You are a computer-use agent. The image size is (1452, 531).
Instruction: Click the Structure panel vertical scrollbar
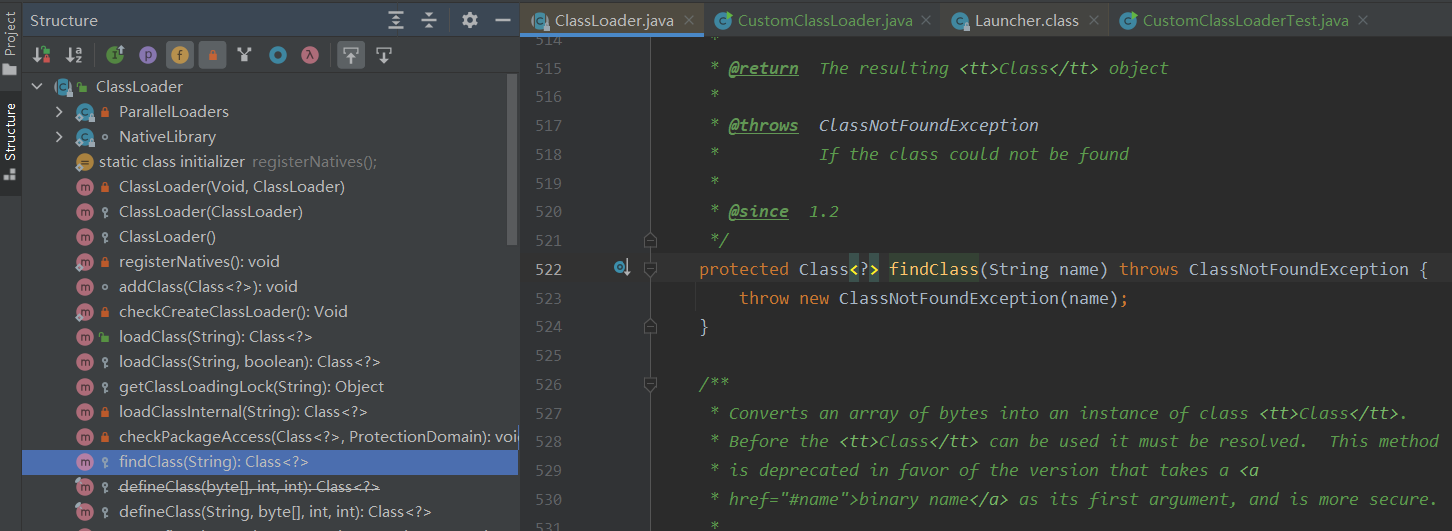point(513,160)
